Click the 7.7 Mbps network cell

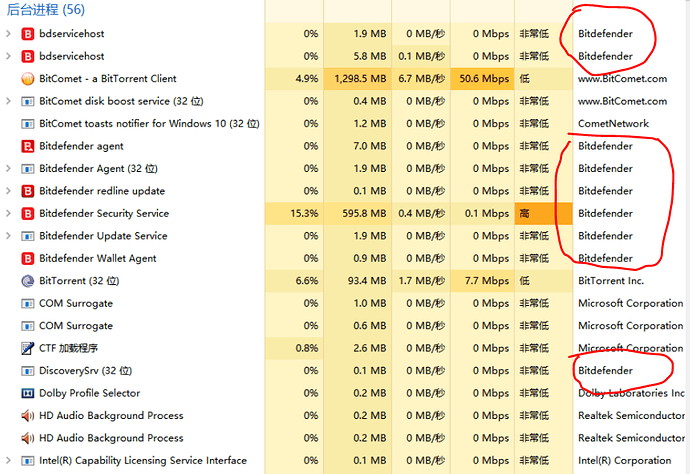[482, 281]
